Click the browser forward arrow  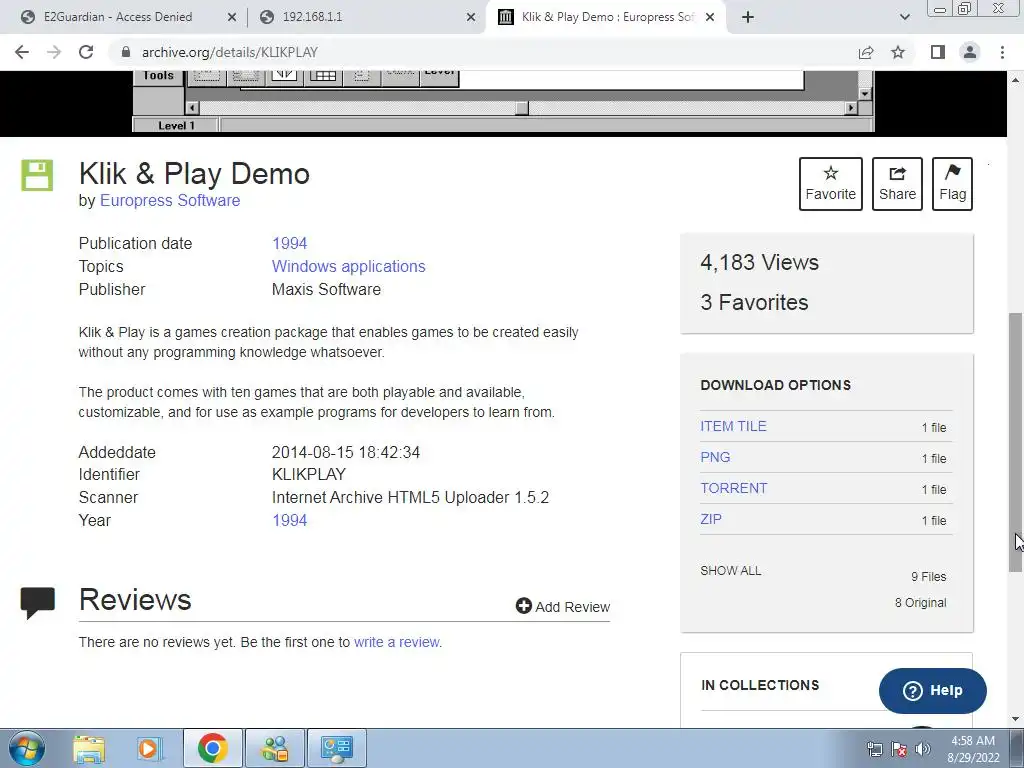(54, 52)
